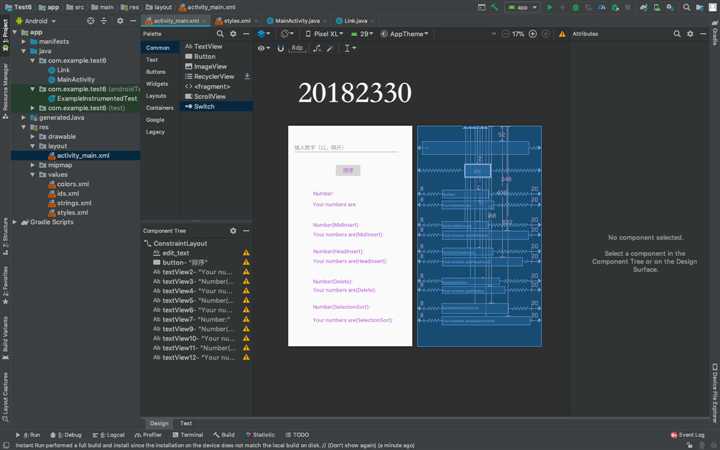Image resolution: width=720 pixels, height=450 pixels.
Task: Open Search Everywhere magnifier in main toolbar
Action: click(686, 7)
